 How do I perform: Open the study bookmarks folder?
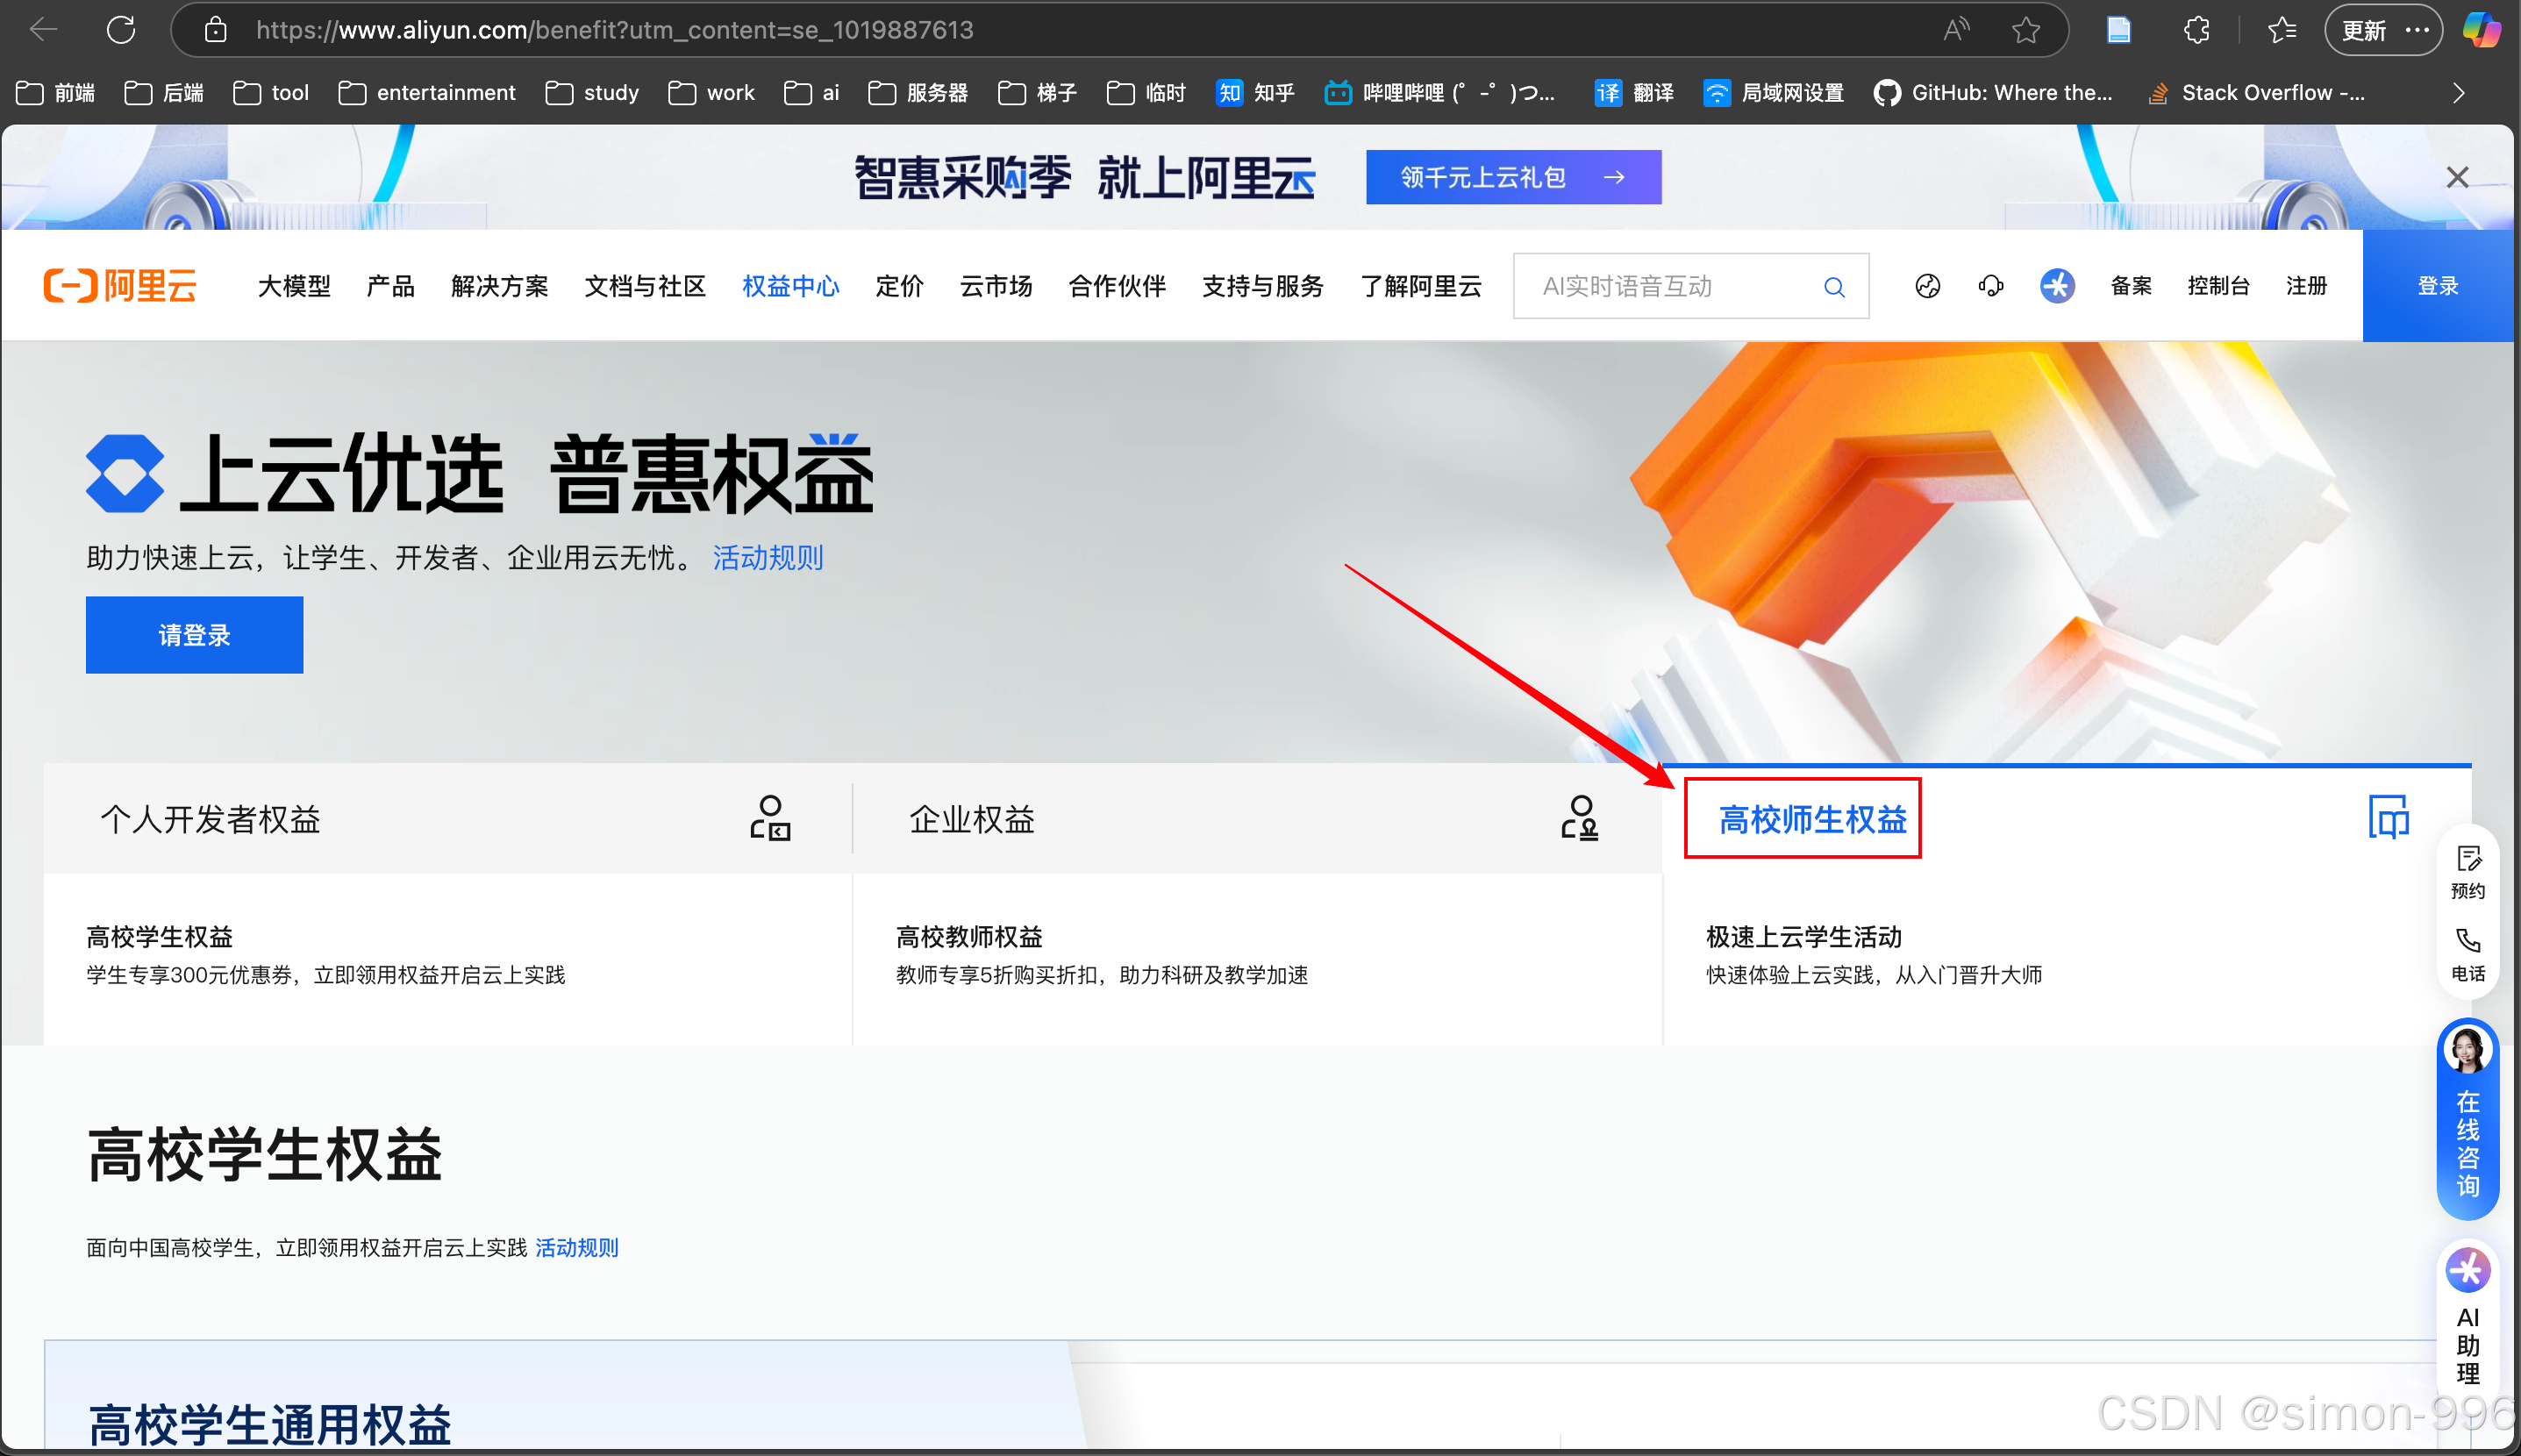(x=592, y=93)
